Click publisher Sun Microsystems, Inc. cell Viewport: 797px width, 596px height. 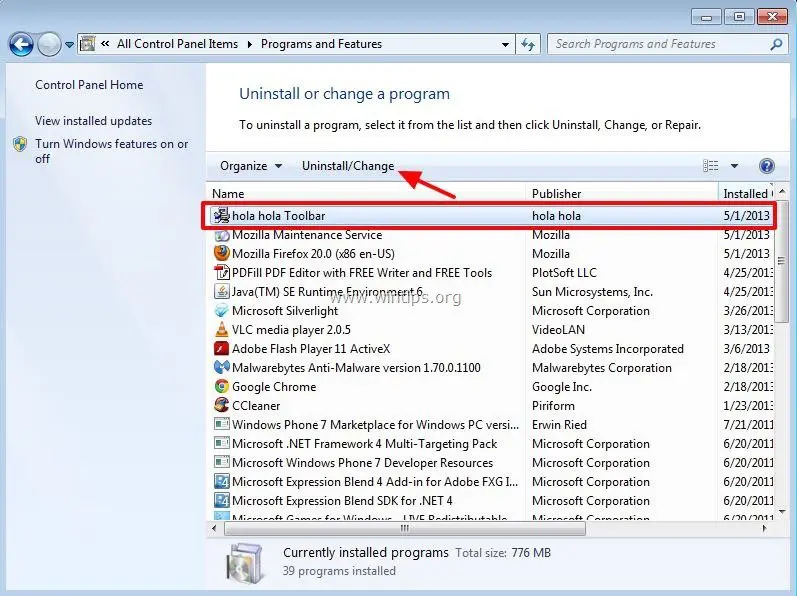pos(592,292)
